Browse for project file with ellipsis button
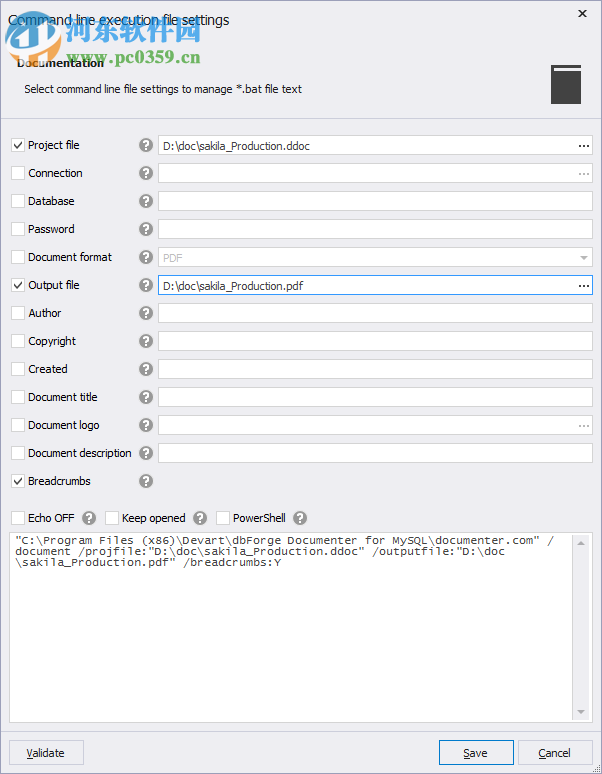The height and width of the screenshot is (774, 602). pyautogui.click(x=584, y=146)
